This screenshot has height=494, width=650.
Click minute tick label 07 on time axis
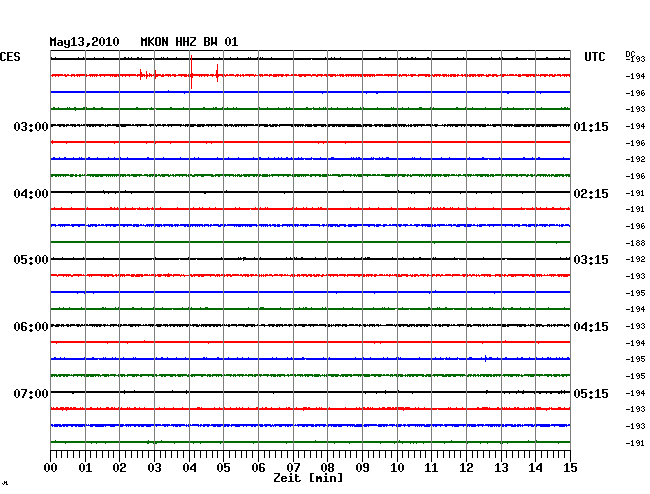point(293,467)
